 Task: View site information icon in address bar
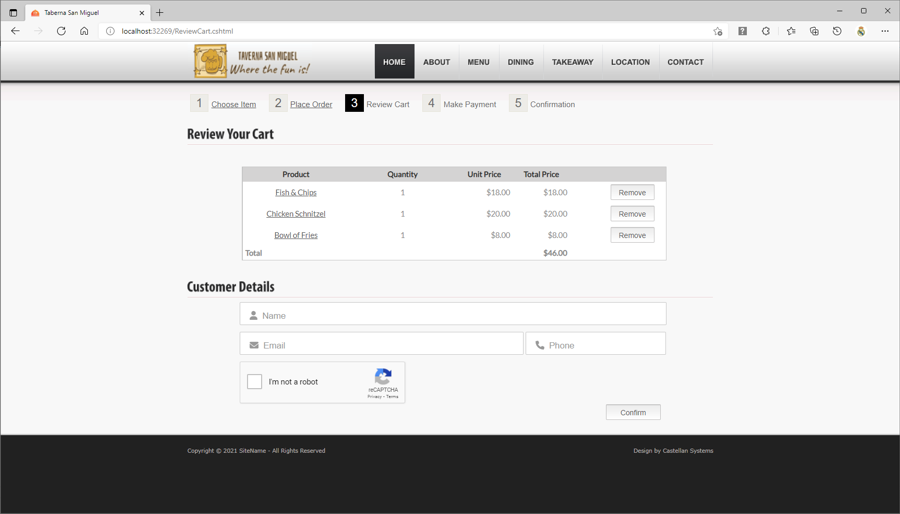(110, 31)
